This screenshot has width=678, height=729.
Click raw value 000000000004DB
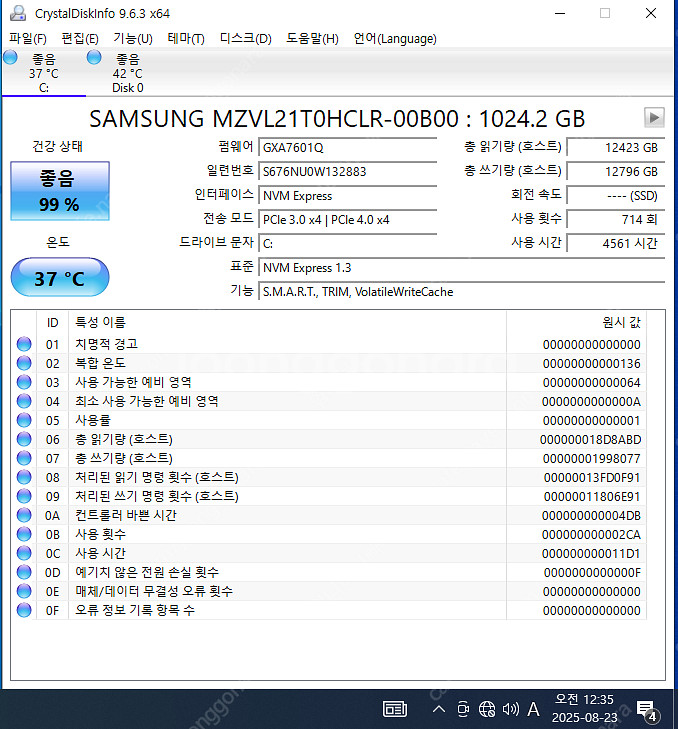[x=592, y=516]
